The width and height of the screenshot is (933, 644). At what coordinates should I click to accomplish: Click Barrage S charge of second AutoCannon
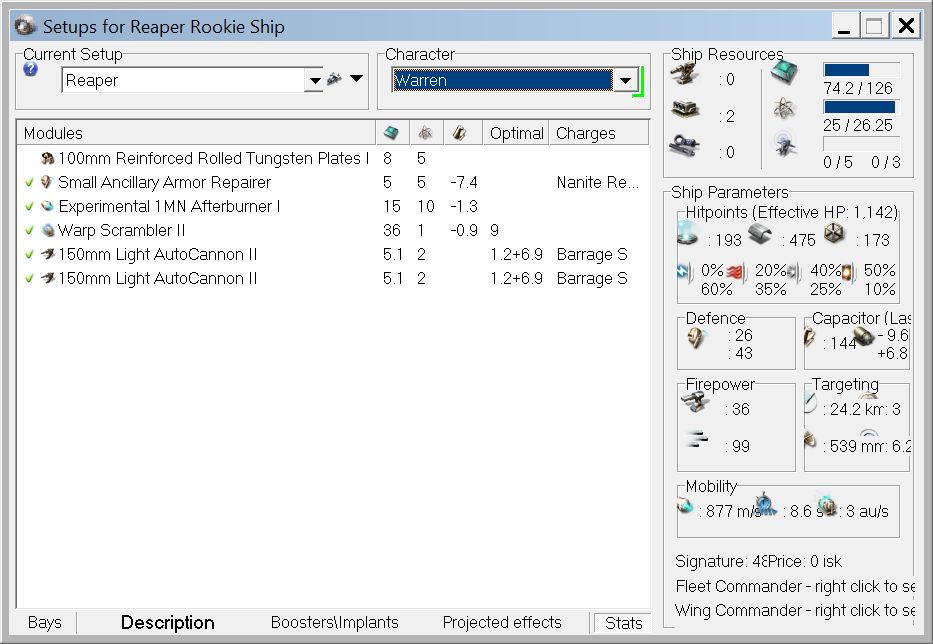[592, 278]
